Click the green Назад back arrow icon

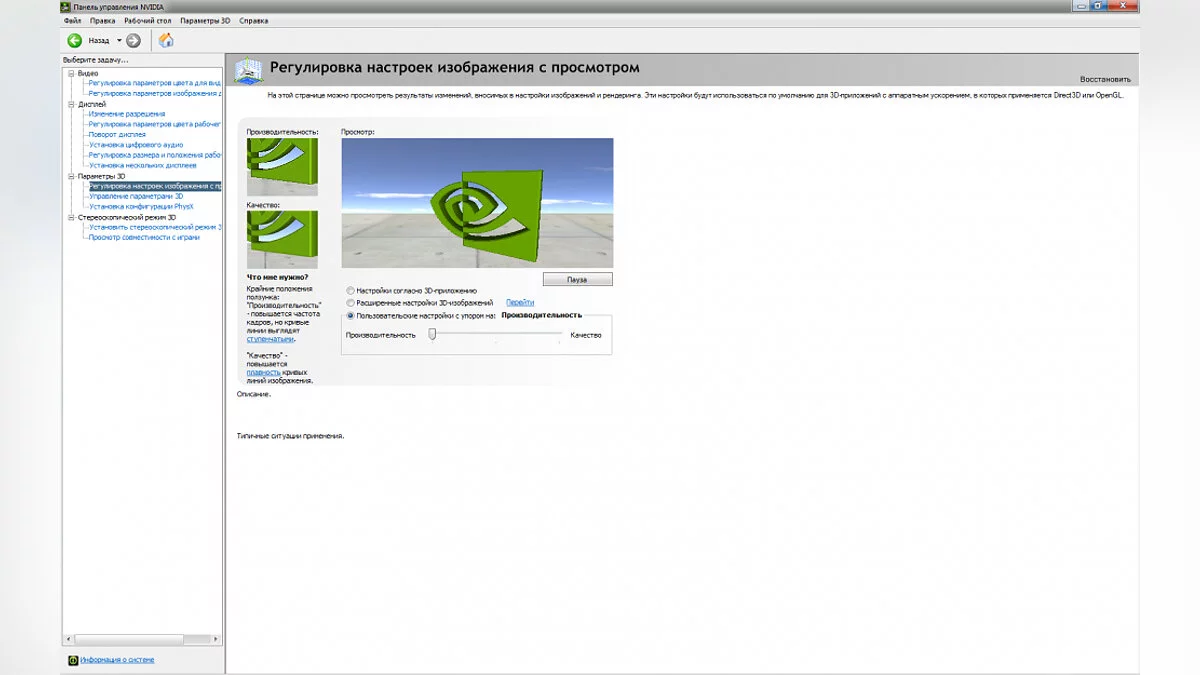74,40
